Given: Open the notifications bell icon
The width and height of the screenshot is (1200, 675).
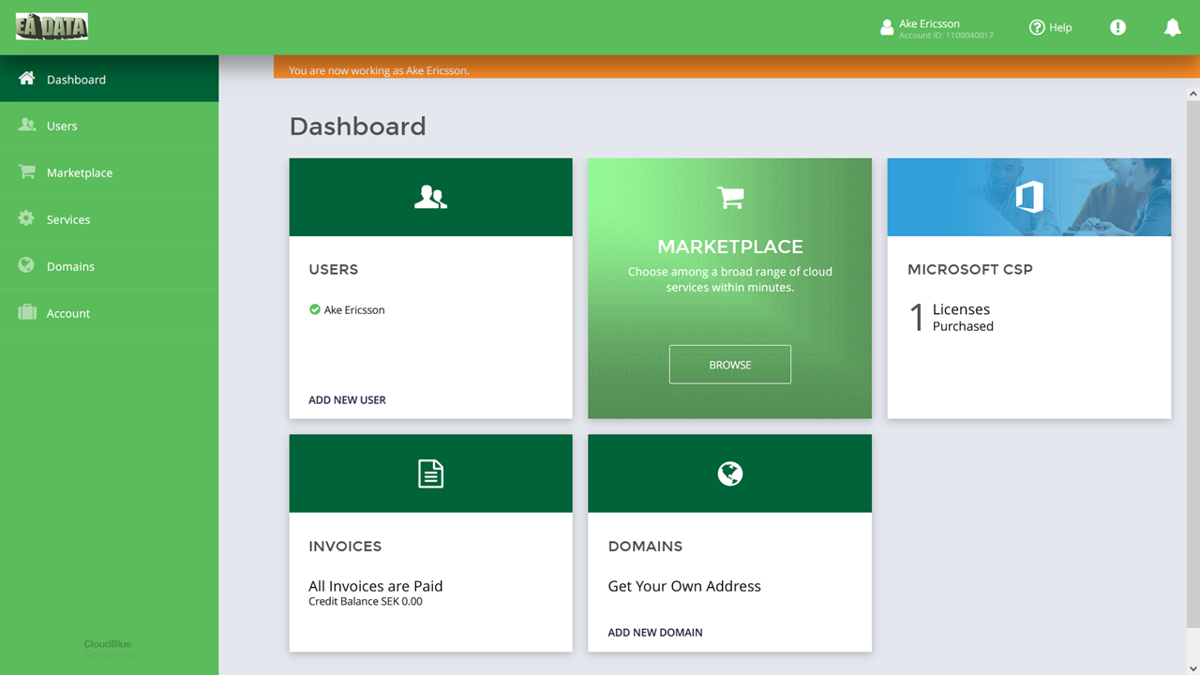Looking at the screenshot, I should pyautogui.click(x=1172, y=28).
